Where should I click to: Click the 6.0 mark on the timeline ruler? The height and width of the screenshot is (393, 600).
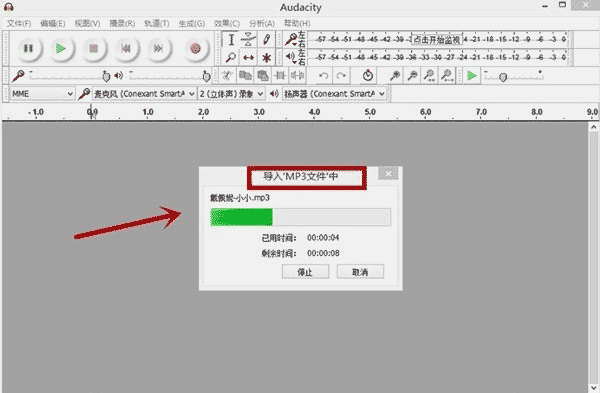(426, 112)
